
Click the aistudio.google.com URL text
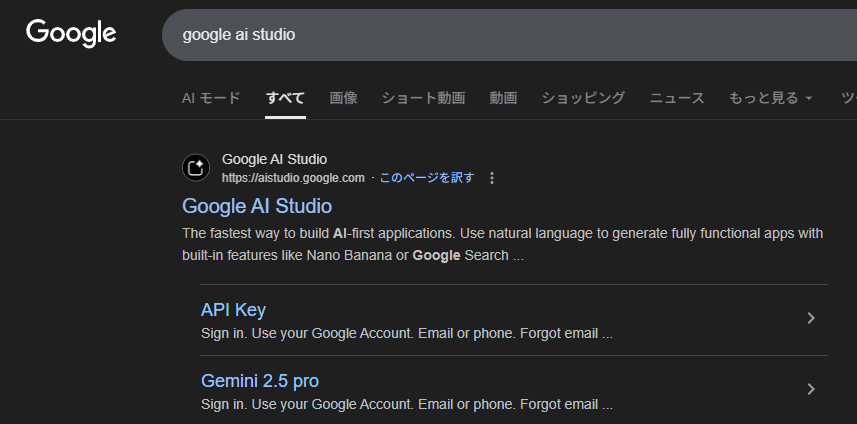[x=293, y=178]
